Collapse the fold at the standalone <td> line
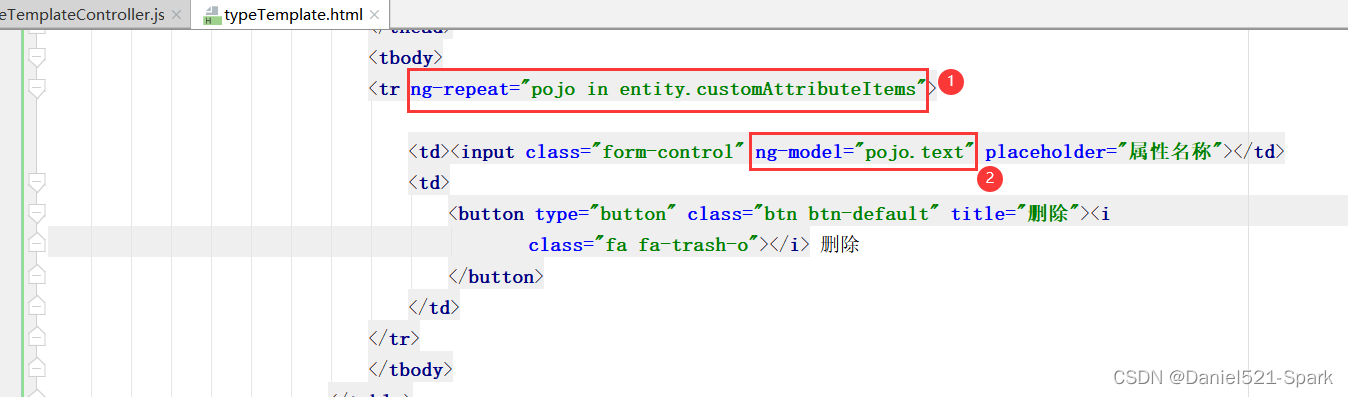 click(37, 183)
